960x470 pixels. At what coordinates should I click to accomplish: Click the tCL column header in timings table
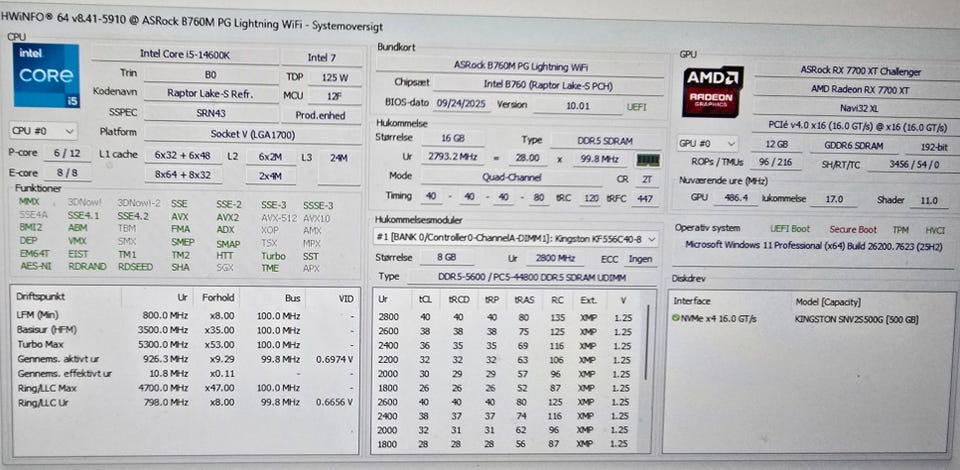(x=425, y=300)
